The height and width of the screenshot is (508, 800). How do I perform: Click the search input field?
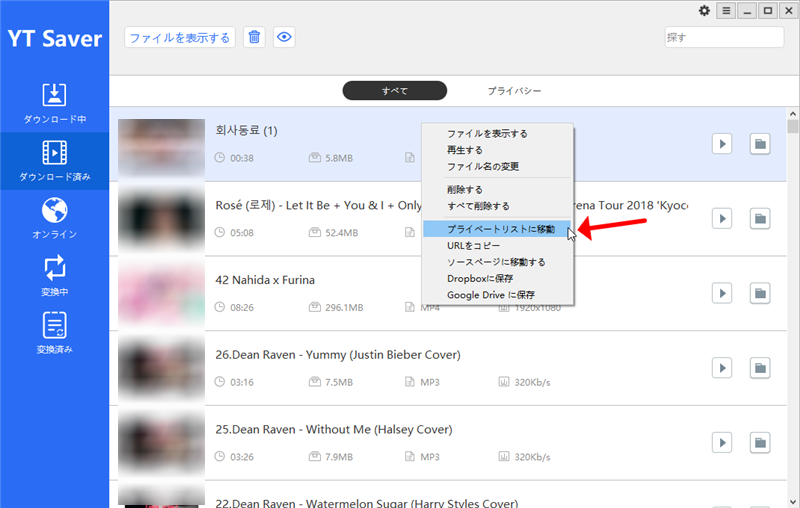(724, 37)
